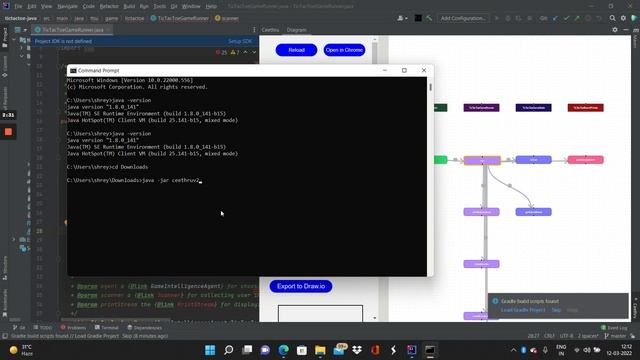Screen dimensions: 640x360
Task: Open master Git branch selector in status bar
Action: click(x=615, y=336)
